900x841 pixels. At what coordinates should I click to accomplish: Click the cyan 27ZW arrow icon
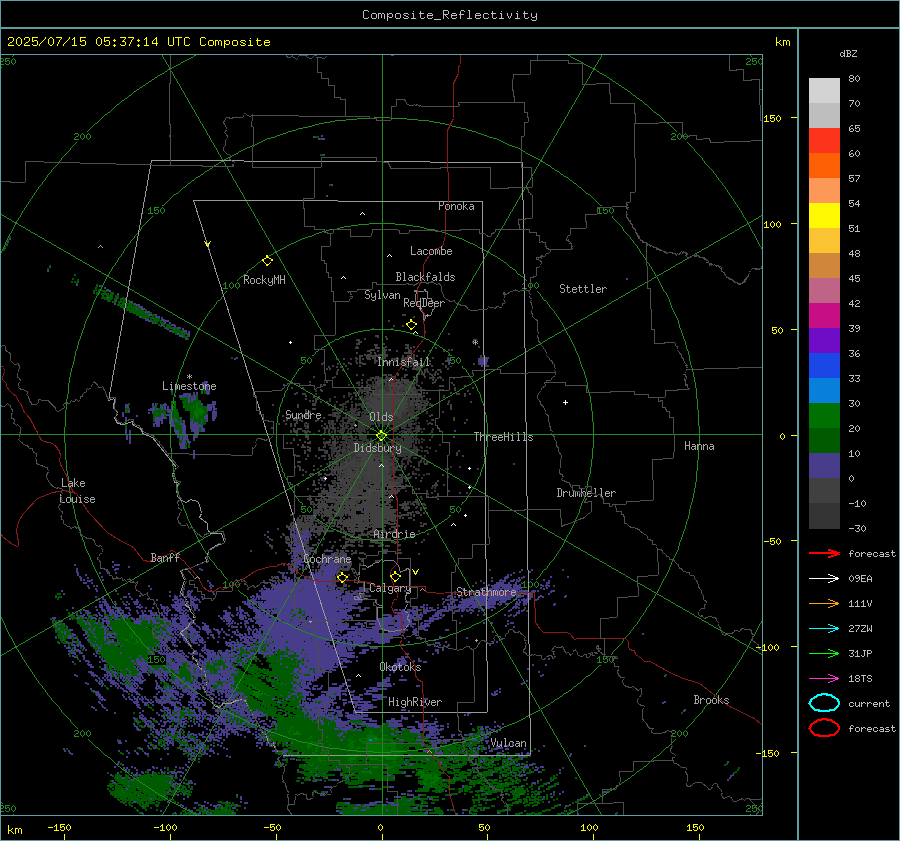click(x=824, y=629)
